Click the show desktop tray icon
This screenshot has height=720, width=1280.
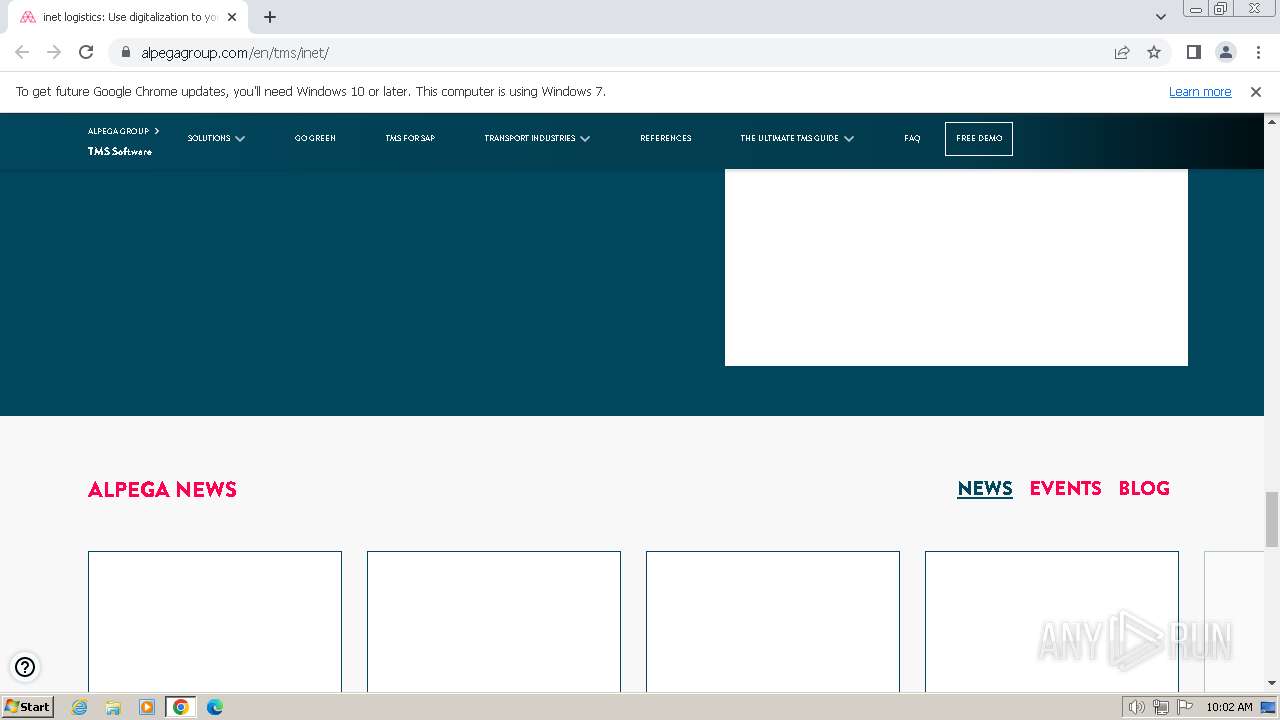pos(1268,707)
